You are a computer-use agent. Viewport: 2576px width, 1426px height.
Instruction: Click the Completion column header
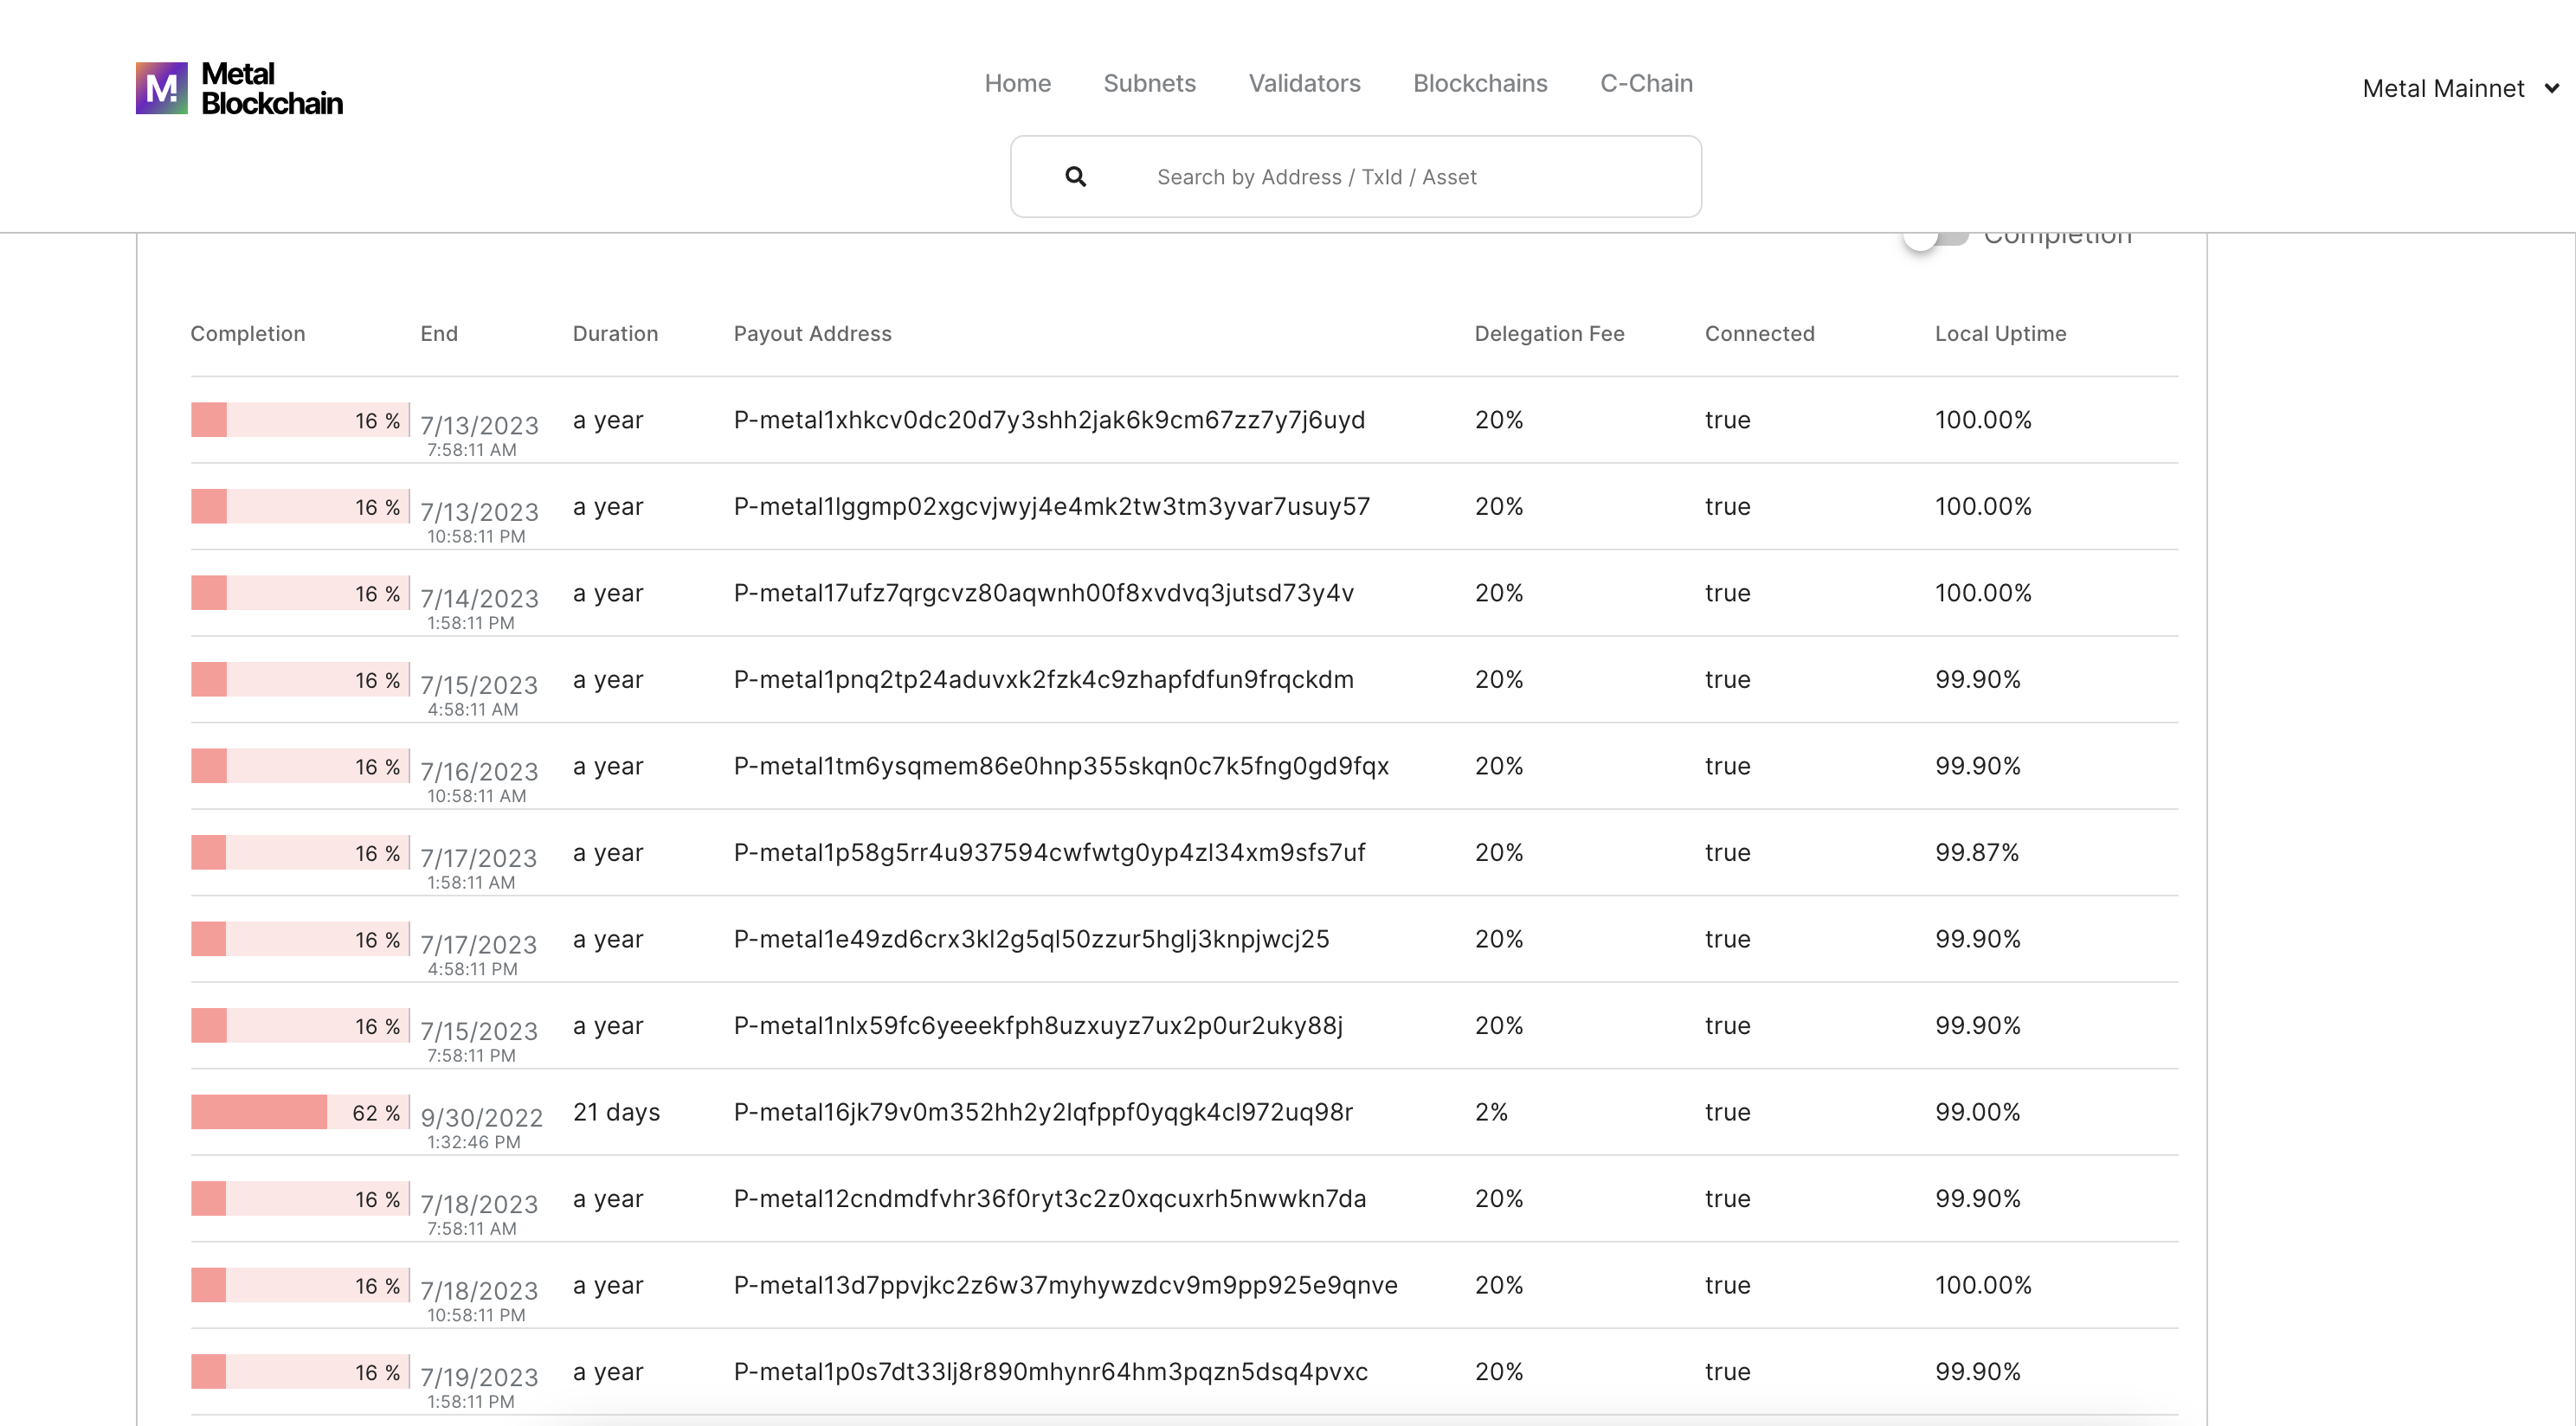pos(248,334)
